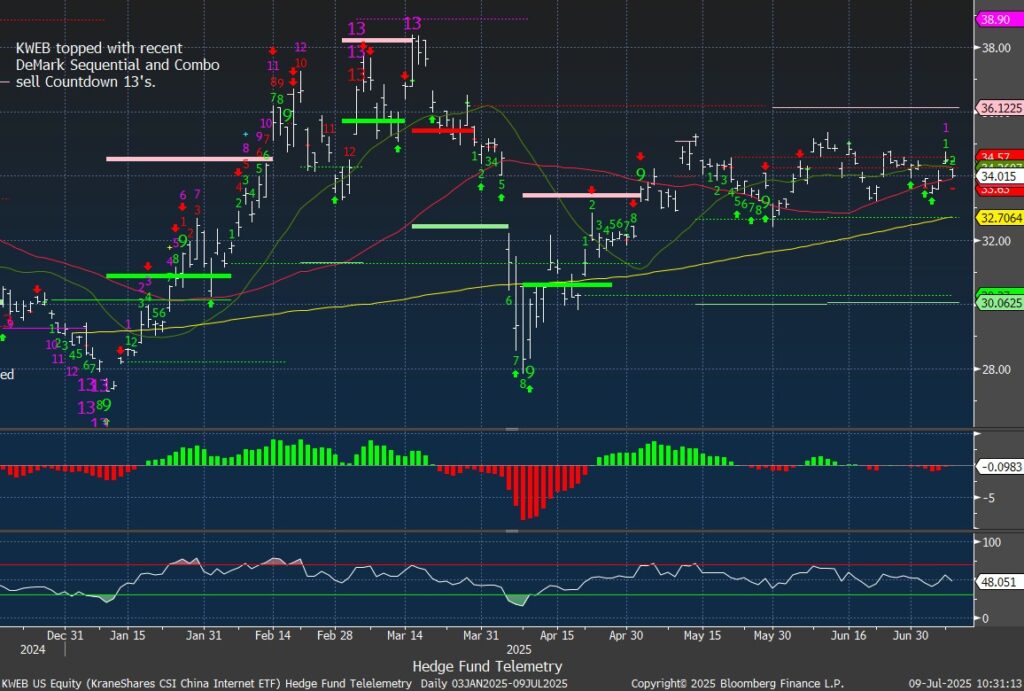Image resolution: width=1024 pixels, height=691 pixels.
Task: Select the May 15 date label
Action: pos(703,635)
